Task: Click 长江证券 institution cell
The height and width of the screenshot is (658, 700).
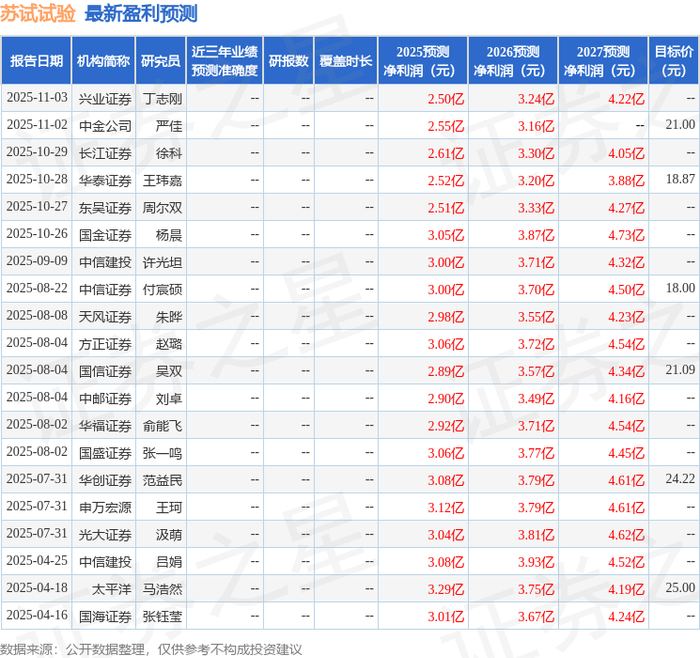Action: 105,153
